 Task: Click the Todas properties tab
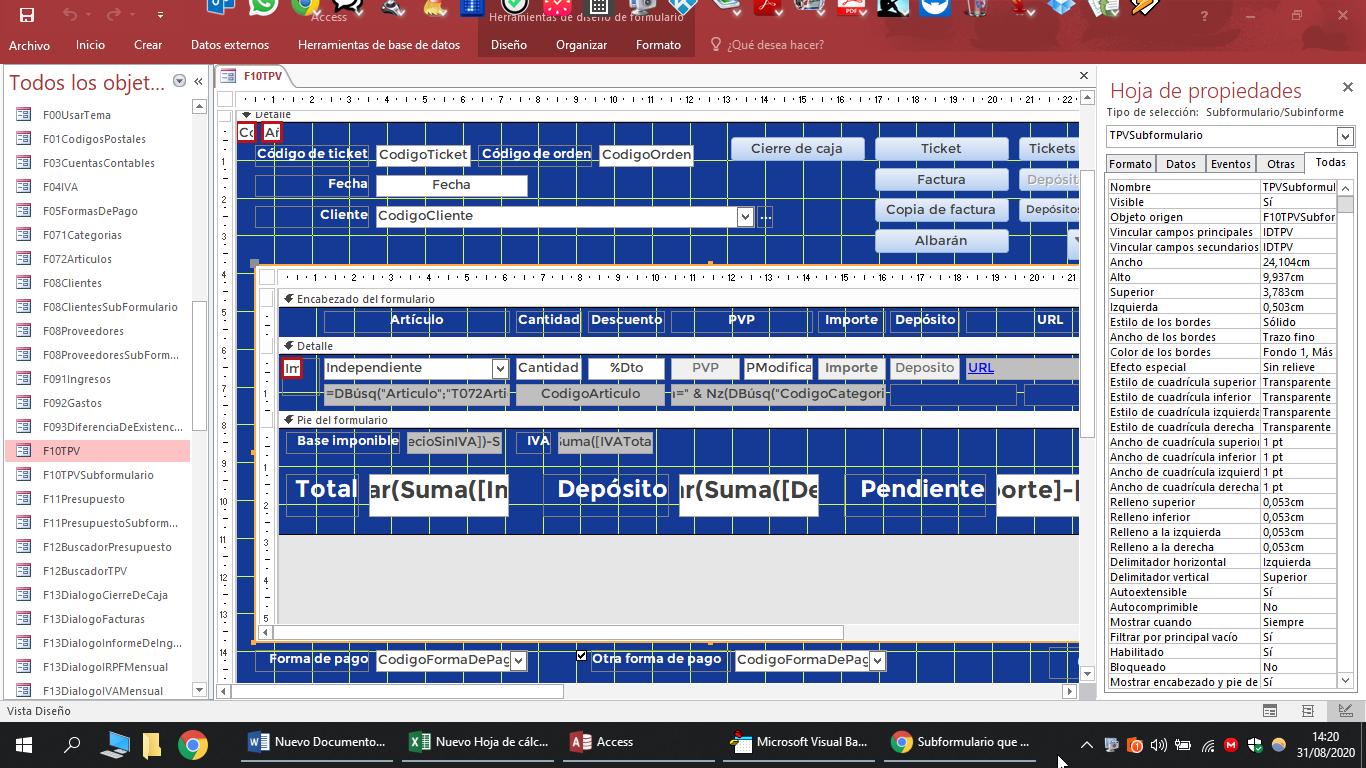(x=1330, y=162)
